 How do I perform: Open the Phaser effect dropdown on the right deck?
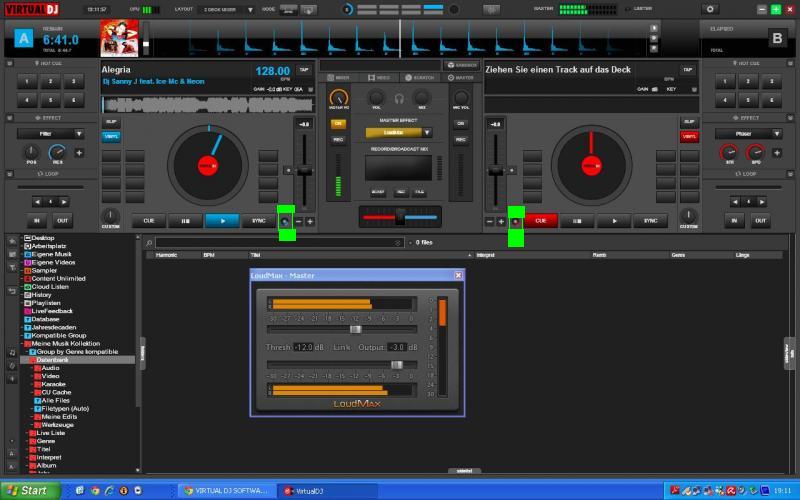point(748,133)
